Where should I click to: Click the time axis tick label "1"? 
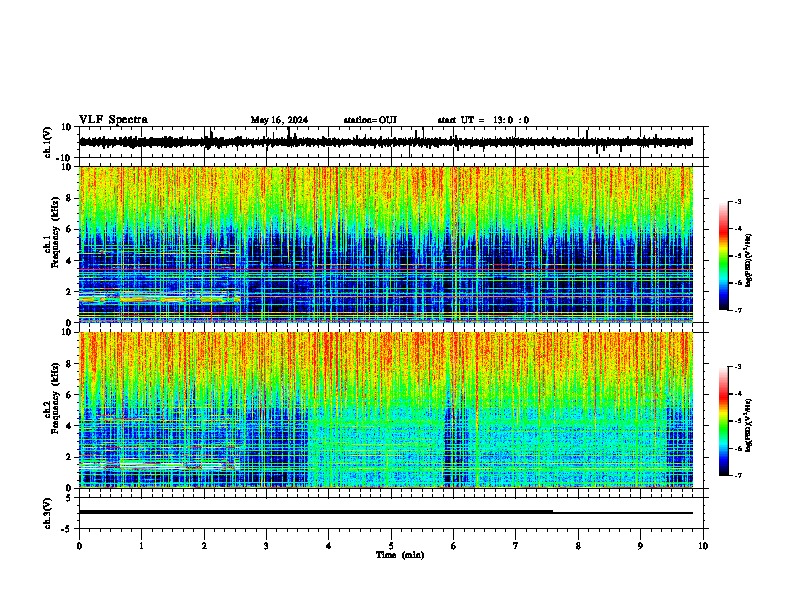141,546
